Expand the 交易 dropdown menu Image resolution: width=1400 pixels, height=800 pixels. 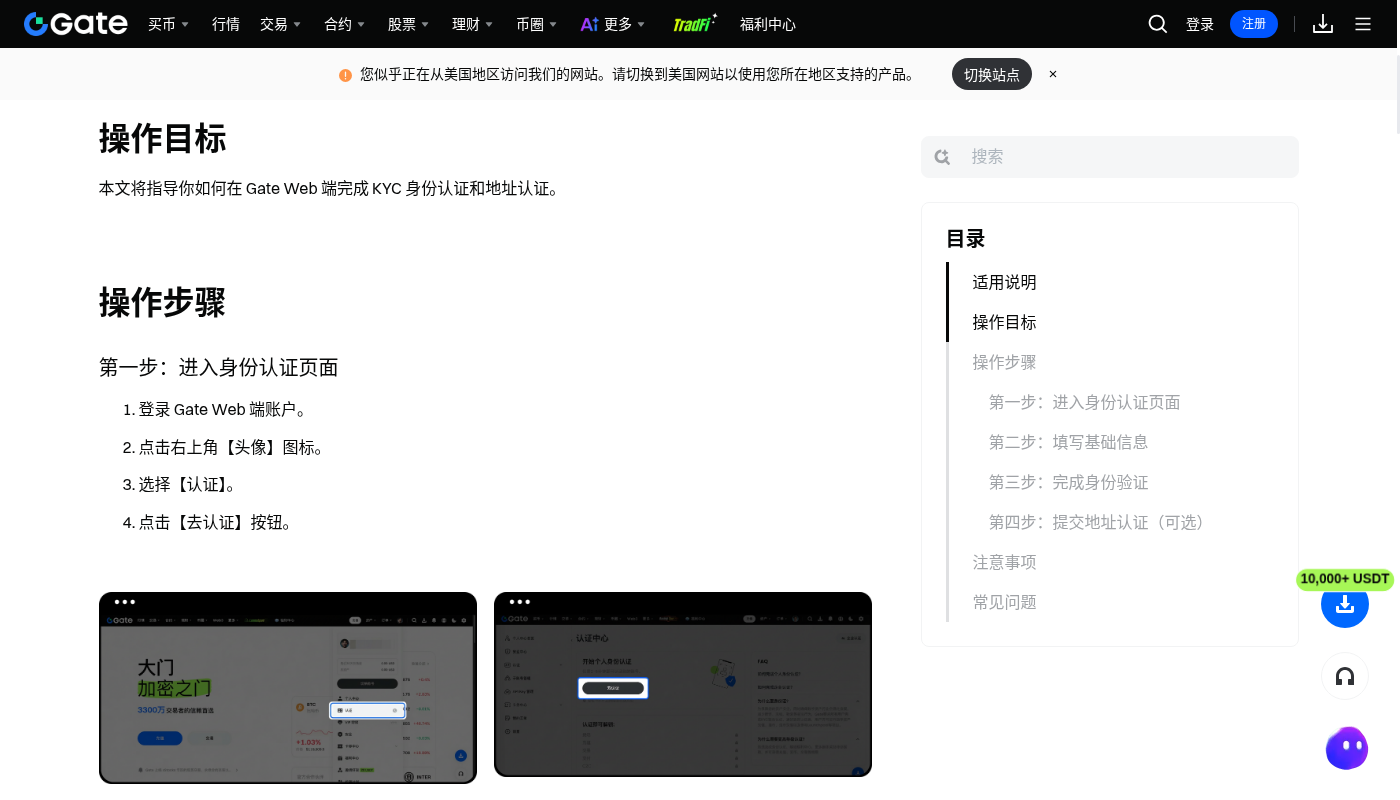[x=280, y=24]
